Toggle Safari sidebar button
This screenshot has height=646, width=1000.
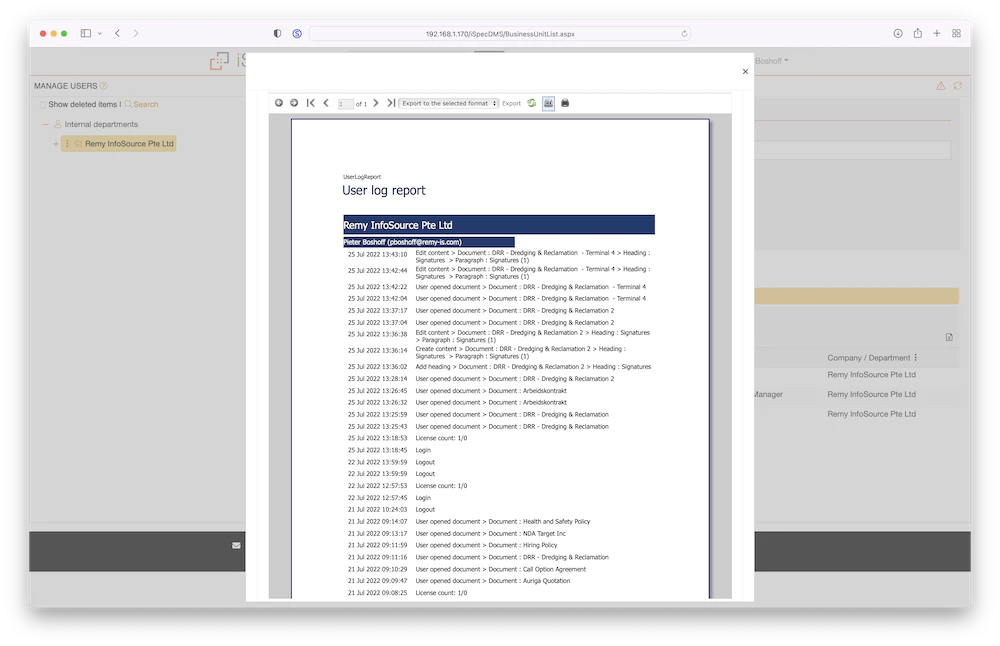85,33
